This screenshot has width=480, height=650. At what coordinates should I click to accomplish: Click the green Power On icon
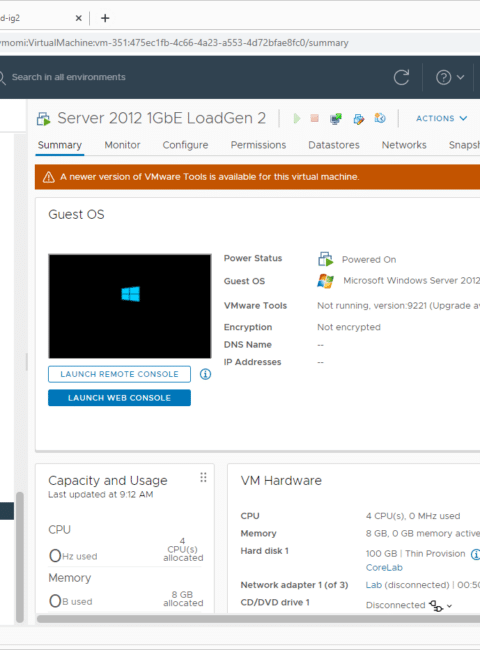(x=297, y=119)
